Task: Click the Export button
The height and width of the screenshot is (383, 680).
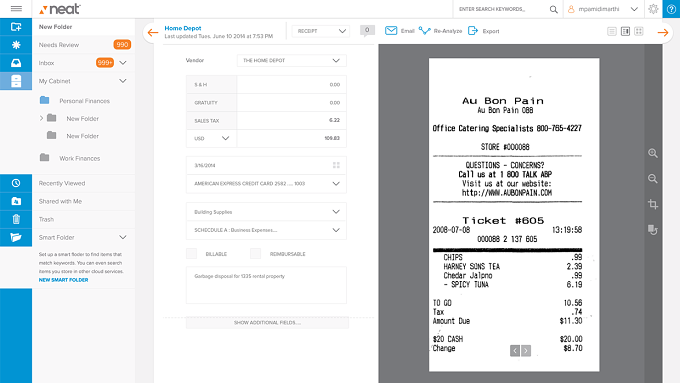Action: pyautogui.click(x=484, y=31)
